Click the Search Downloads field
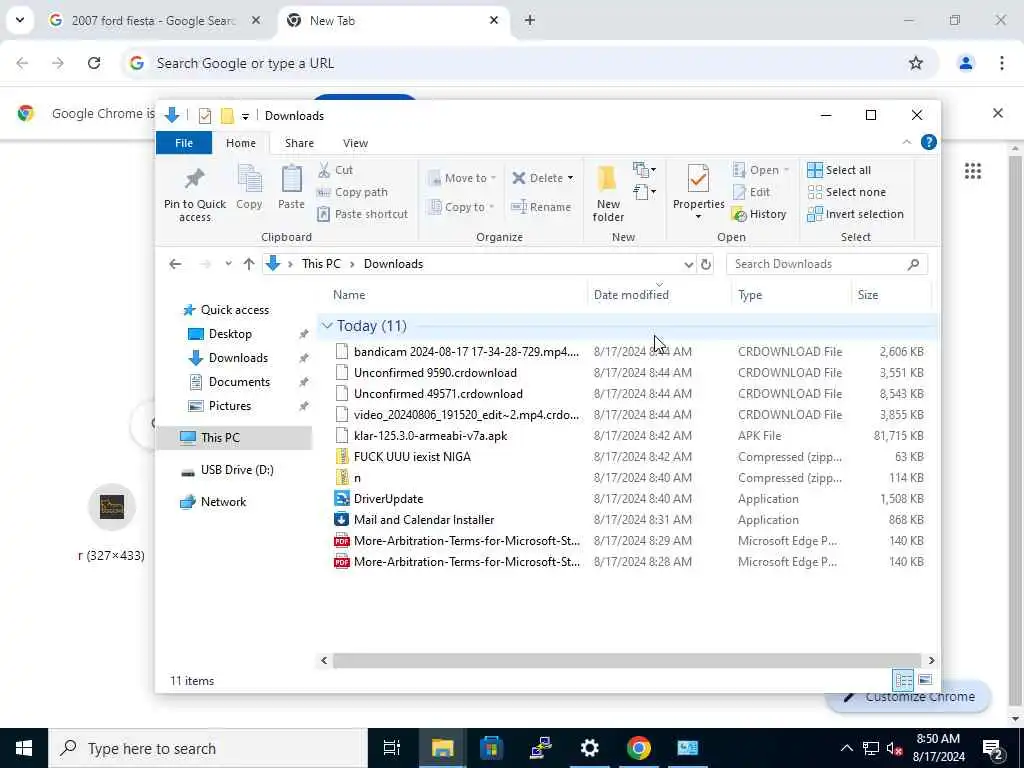The width and height of the screenshot is (1024, 768). click(x=826, y=264)
